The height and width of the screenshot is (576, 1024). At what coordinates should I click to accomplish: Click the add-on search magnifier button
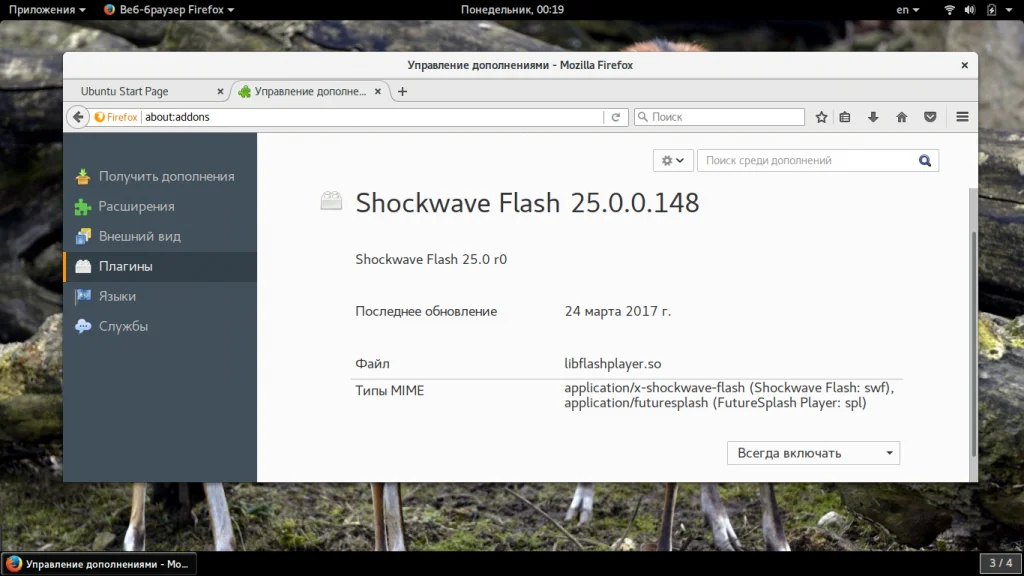[x=925, y=160]
